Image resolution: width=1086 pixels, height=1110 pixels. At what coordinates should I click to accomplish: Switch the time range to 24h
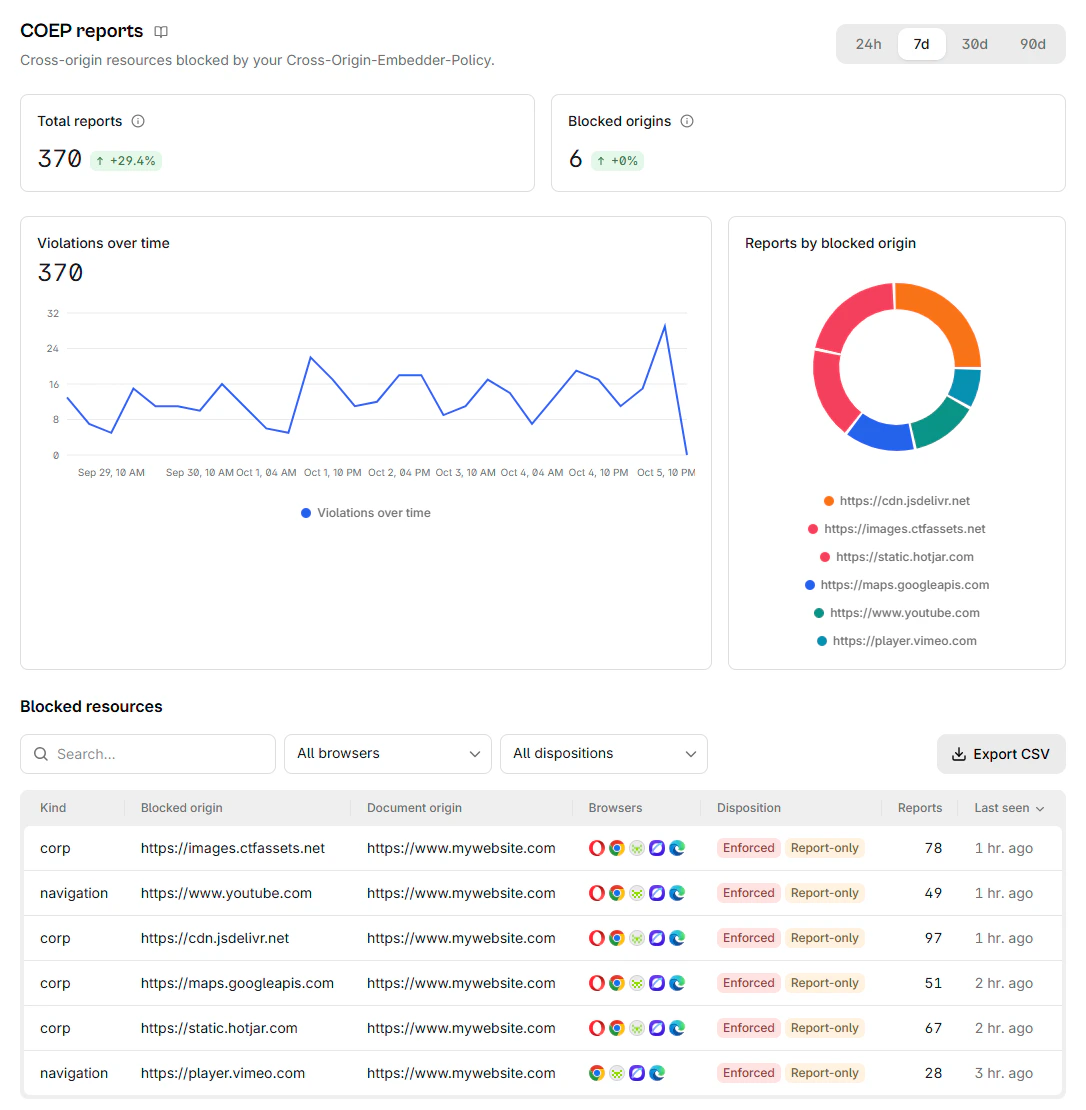pos(868,44)
